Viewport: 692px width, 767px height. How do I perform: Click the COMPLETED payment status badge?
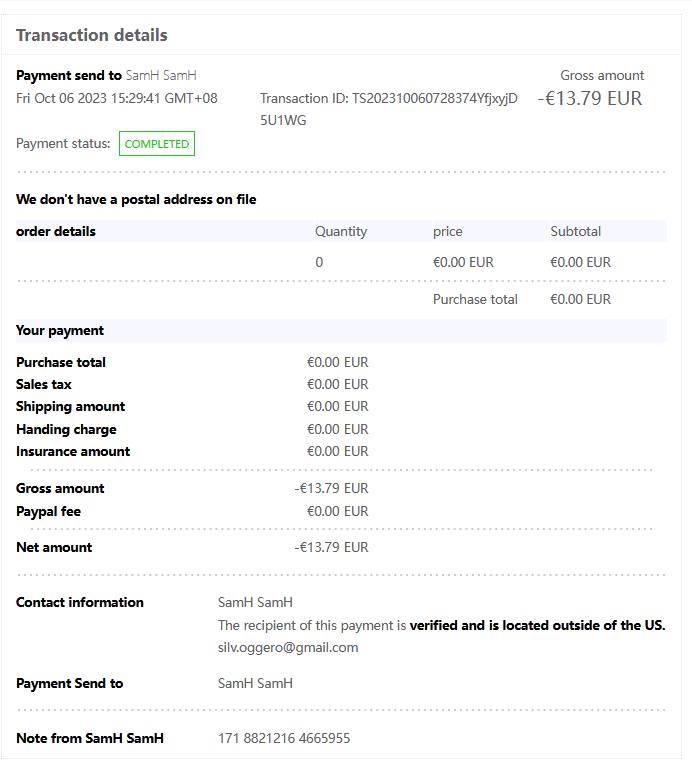157,144
